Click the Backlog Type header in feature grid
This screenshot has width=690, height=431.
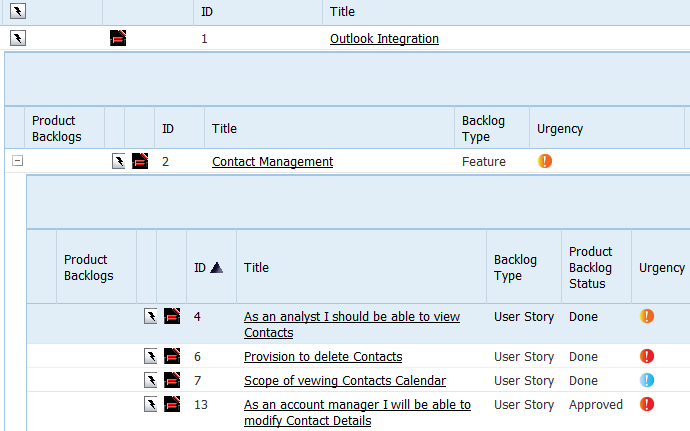click(x=483, y=128)
